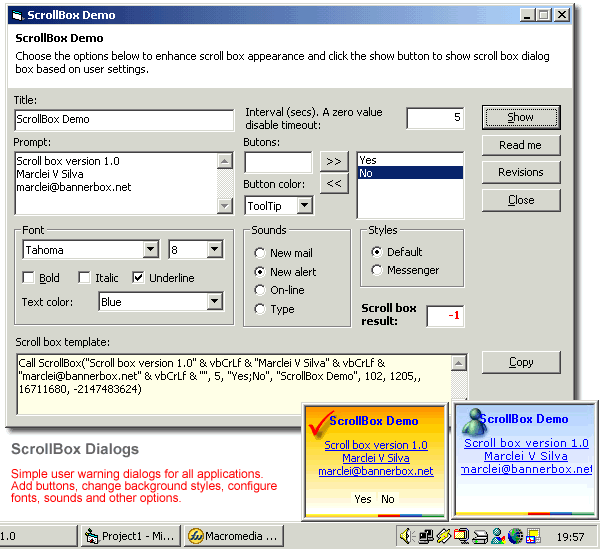Expand the Button color ToolTip dropdown
Screen dimensions: 600x550
[x=304, y=206]
